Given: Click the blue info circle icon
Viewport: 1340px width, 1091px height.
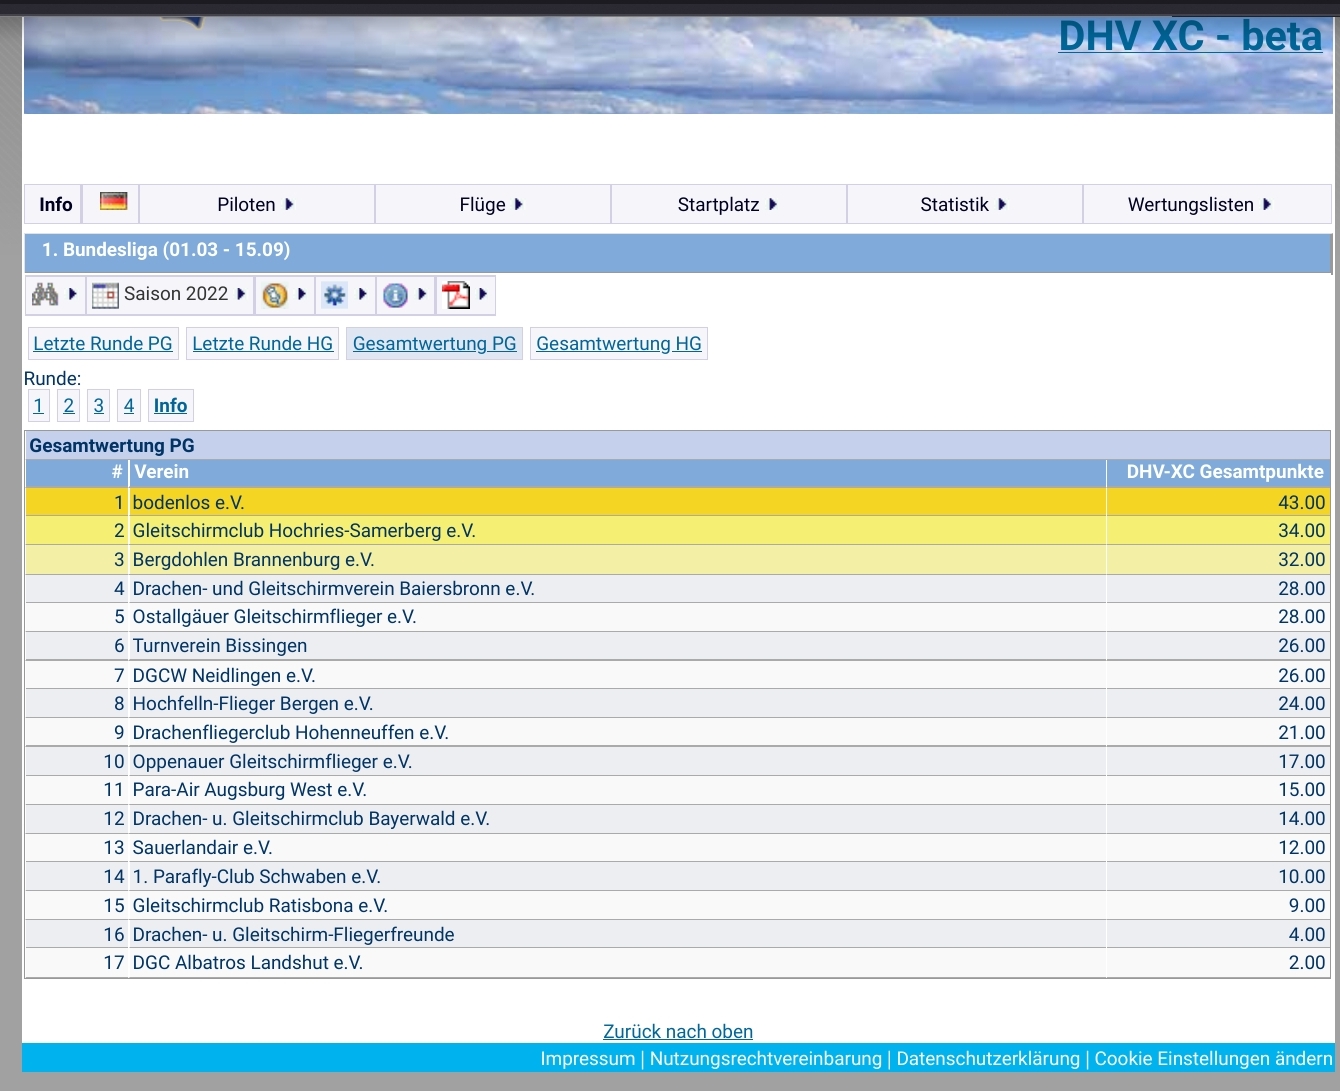Looking at the screenshot, I should (x=395, y=295).
